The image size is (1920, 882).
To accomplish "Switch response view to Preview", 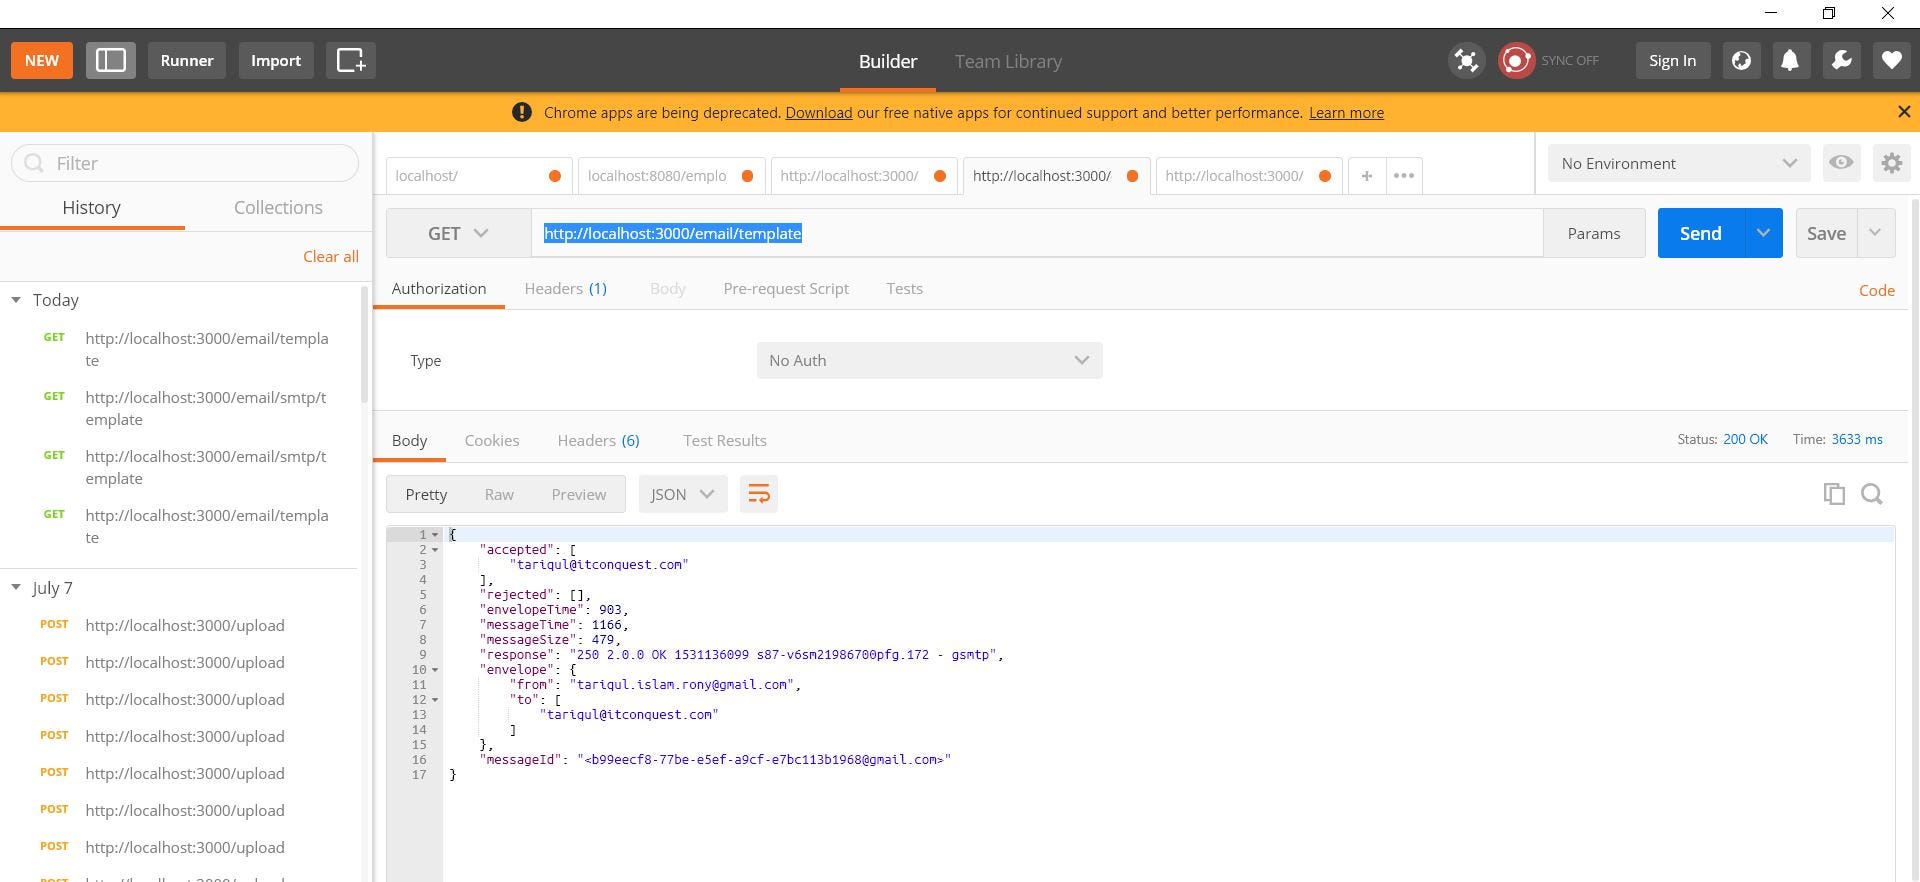I will [x=578, y=494].
